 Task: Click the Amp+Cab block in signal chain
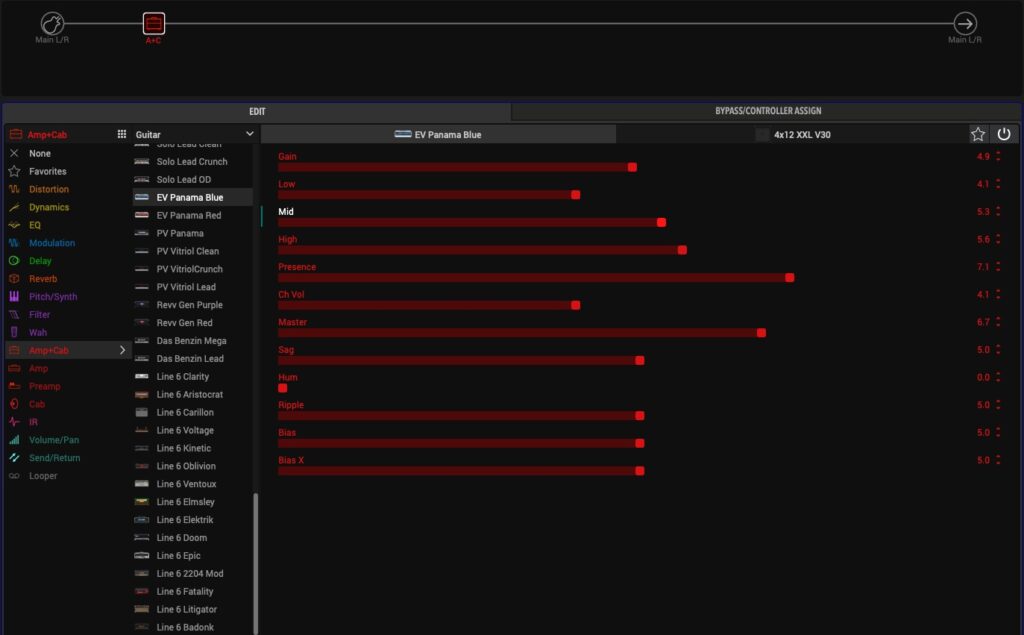tap(153, 23)
